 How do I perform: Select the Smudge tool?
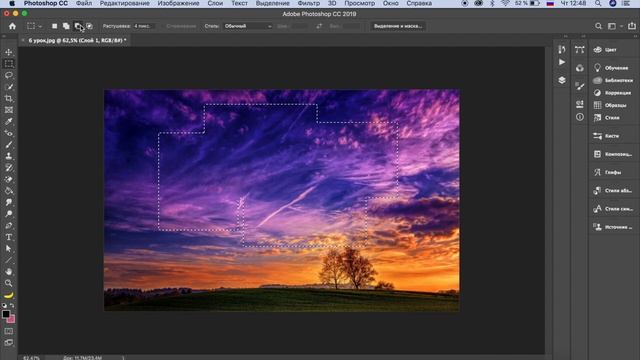(9, 202)
